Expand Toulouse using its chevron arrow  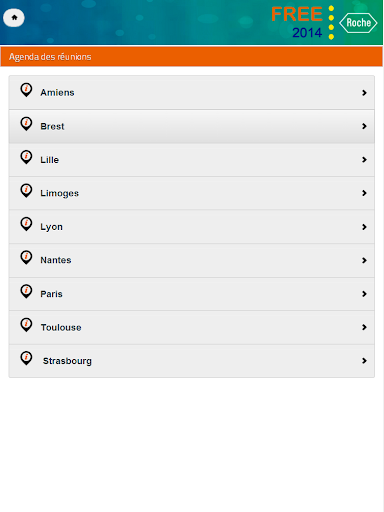tap(364, 327)
